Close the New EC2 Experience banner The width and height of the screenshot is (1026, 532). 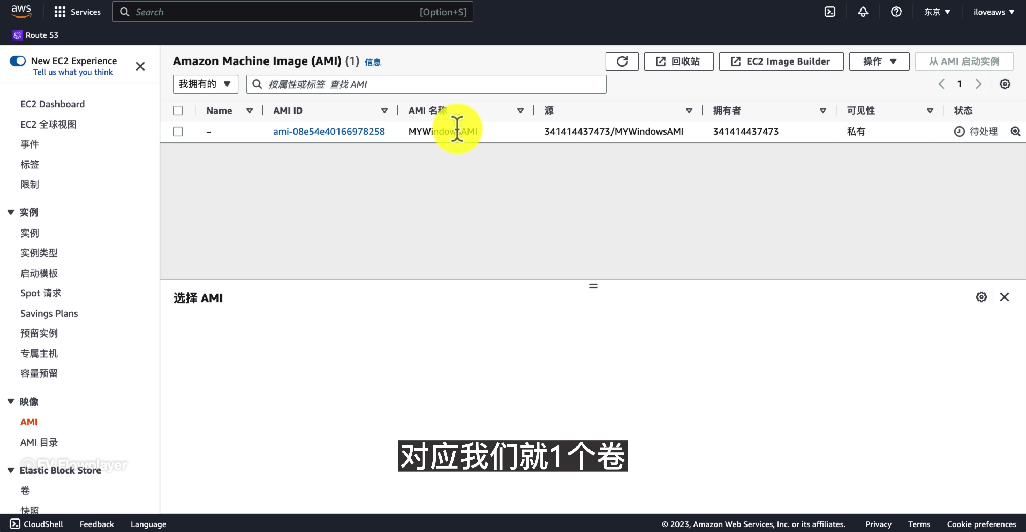(x=140, y=66)
